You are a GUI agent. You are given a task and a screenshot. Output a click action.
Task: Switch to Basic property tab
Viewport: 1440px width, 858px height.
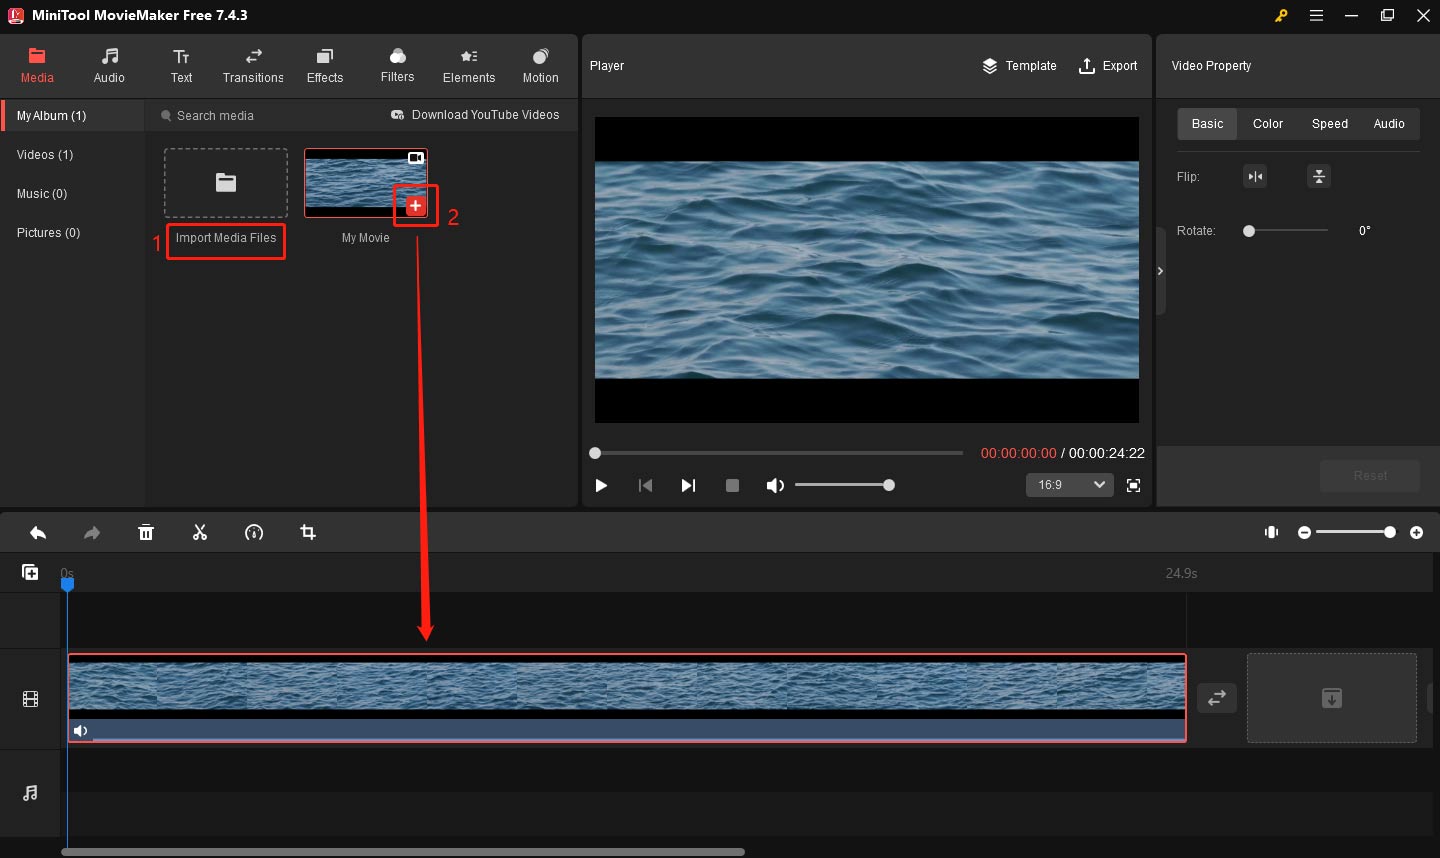(1207, 124)
